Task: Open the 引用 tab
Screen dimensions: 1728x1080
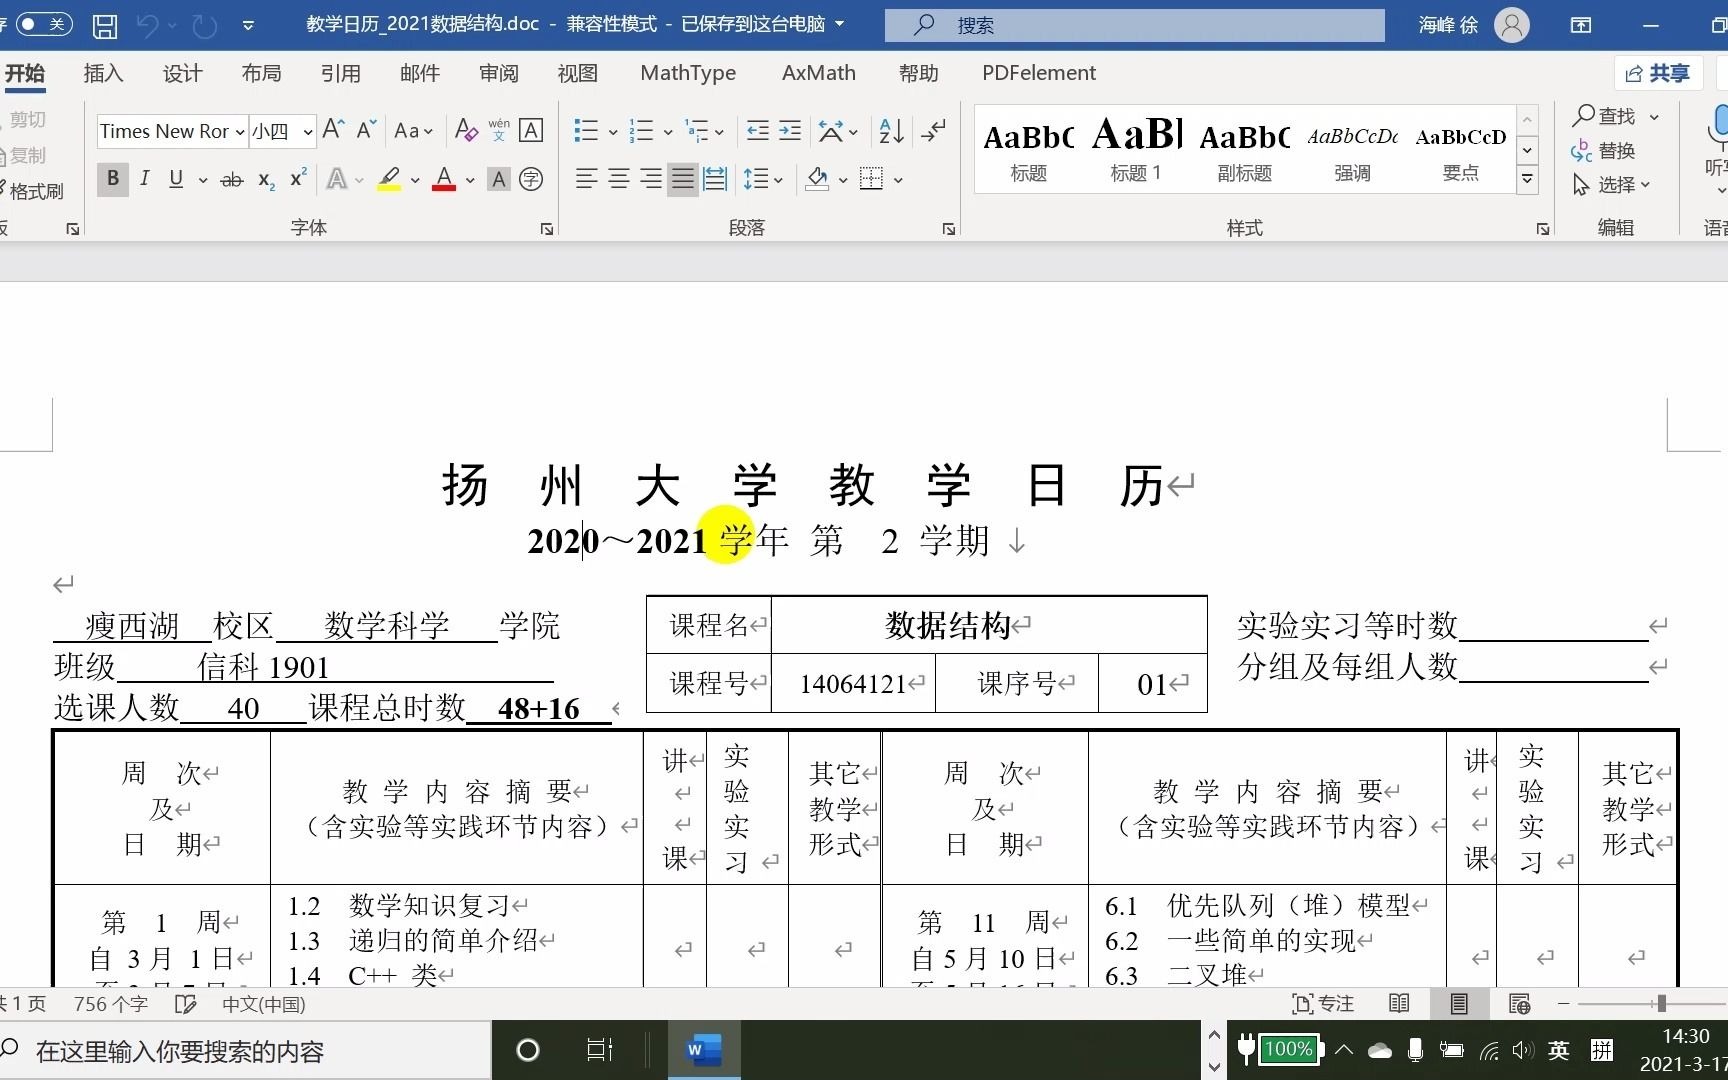Action: pos(340,73)
